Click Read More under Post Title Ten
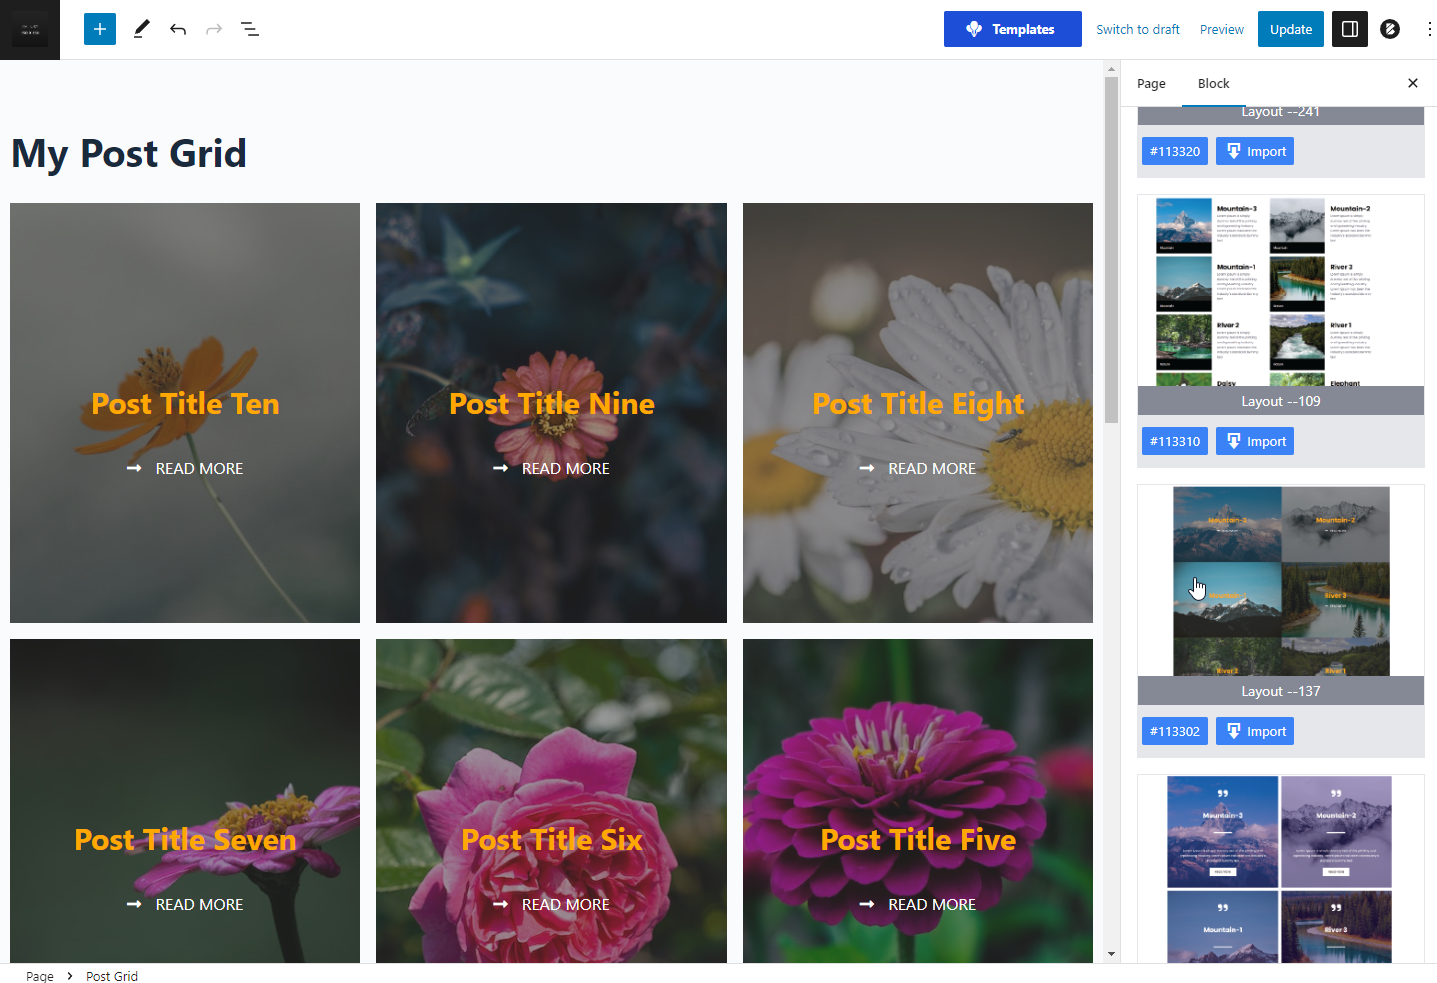Image resolution: width=1437 pixels, height=983 pixels. (x=199, y=468)
